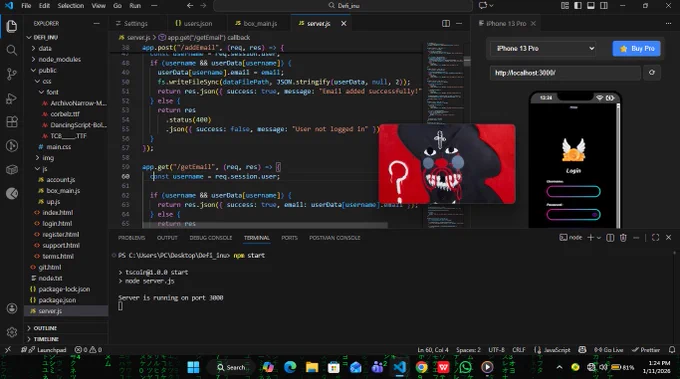Image resolution: width=680 pixels, height=379 pixels.
Task: Split the terminal
Action: pos(610,238)
